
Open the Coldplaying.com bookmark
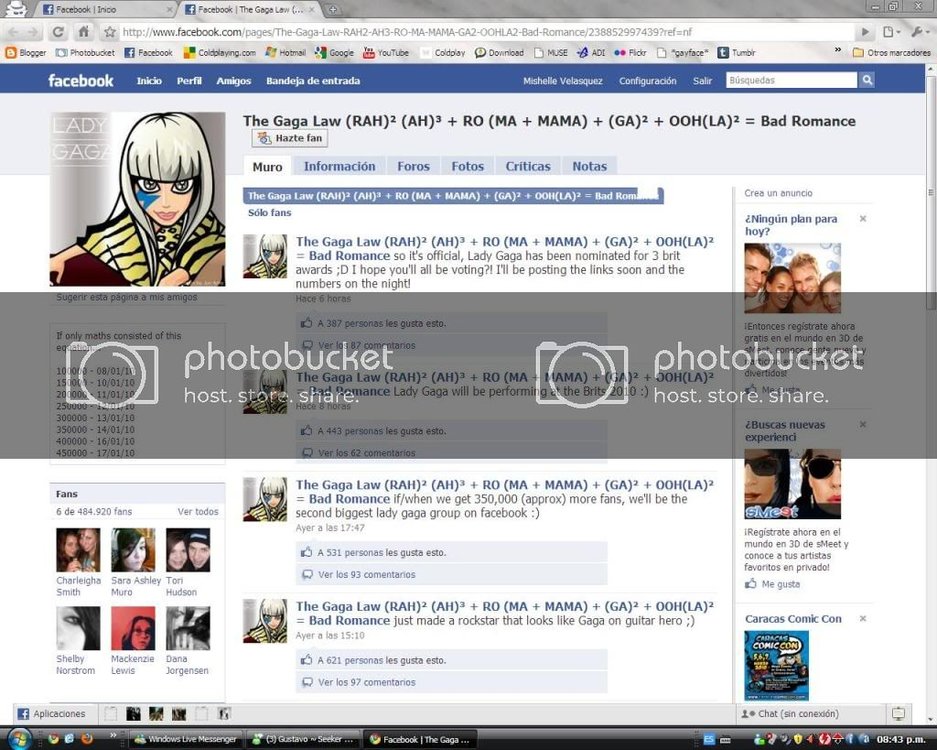[x=220, y=53]
